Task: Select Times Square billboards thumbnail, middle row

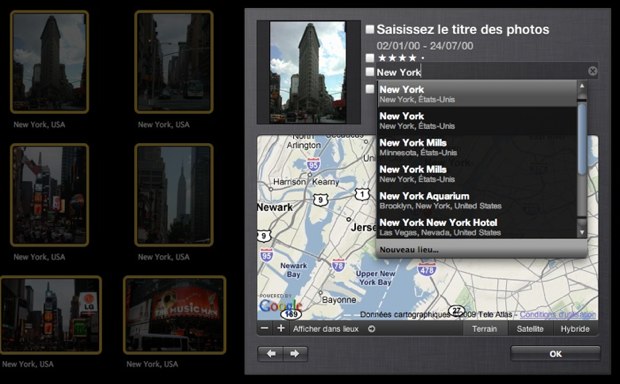Action: tap(49, 195)
